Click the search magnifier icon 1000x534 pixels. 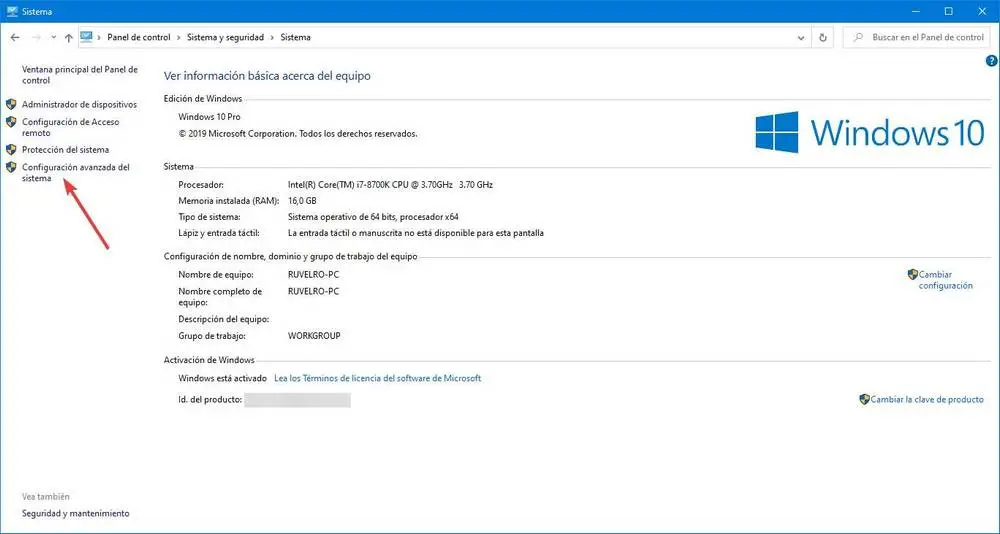858,38
